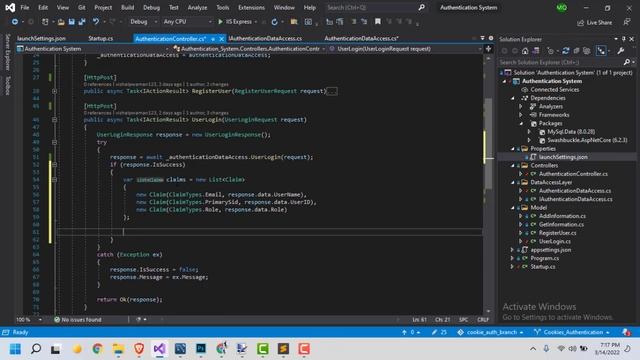Image resolution: width=640 pixels, height=360 pixels.
Task: Select appsettings.json in Solution Explorer
Action: pyautogui.click(x=551, y=250)
